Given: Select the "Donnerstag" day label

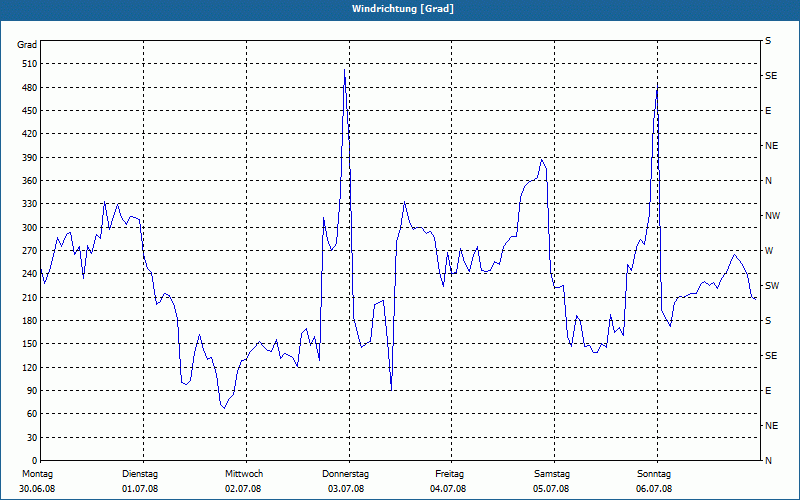Looking at the screenshot, I should pyautogui.click(x=345, y=474).
